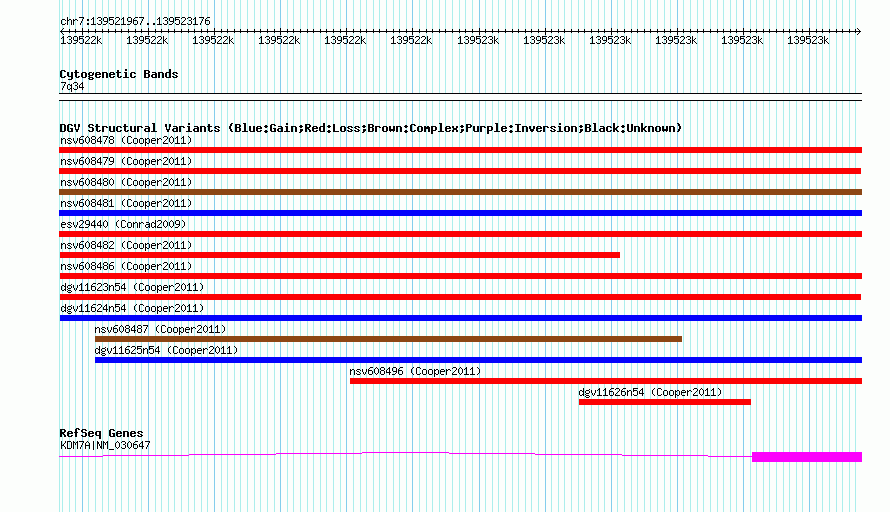Open the KDM7A|NM_030647 gene label
This screenshot has width=890, height=512.
point(105,446)
